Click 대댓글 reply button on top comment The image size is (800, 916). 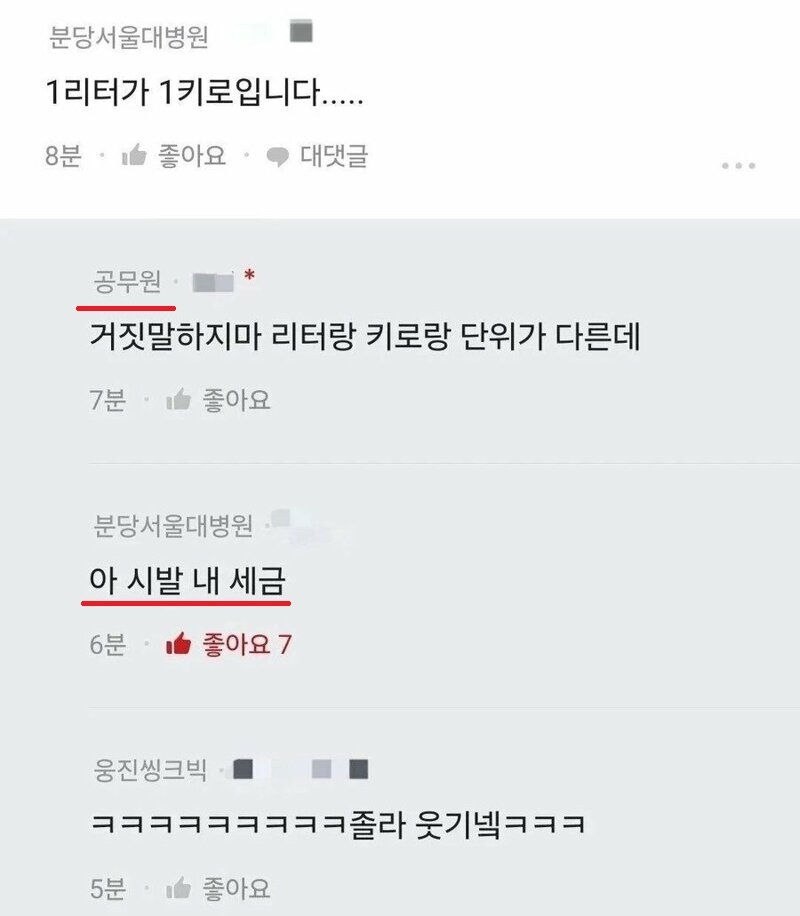[334, 155]
